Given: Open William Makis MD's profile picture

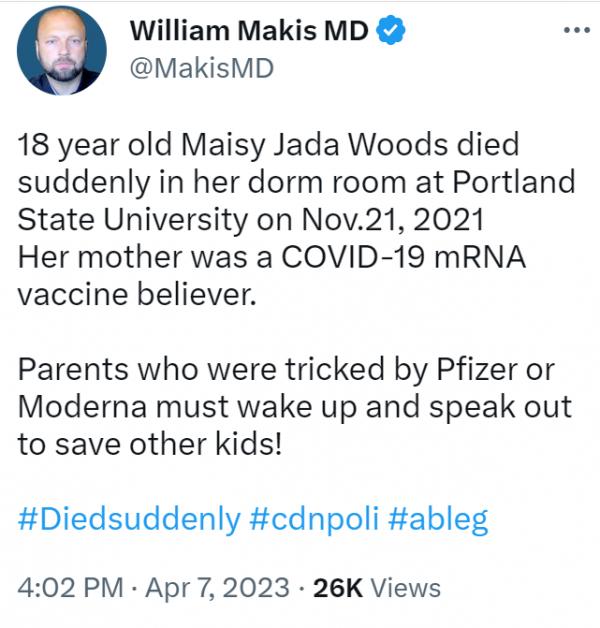Looking at the screenshot, I should point(62,52).
